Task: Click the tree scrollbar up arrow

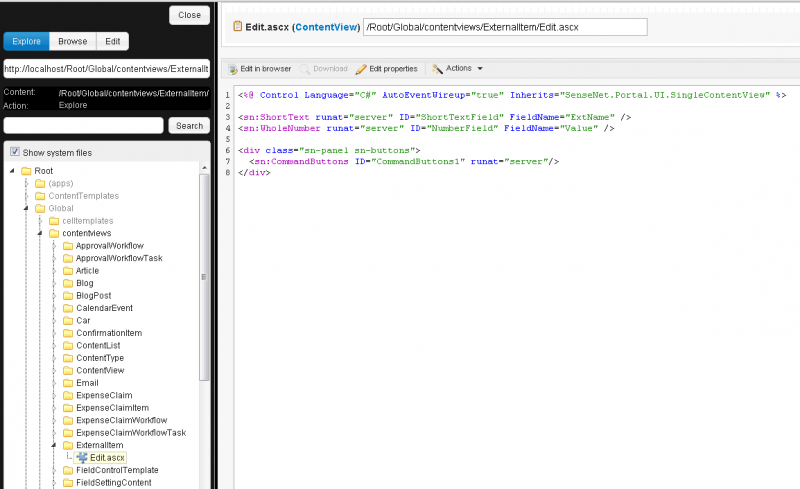Action: click(204, 168)
